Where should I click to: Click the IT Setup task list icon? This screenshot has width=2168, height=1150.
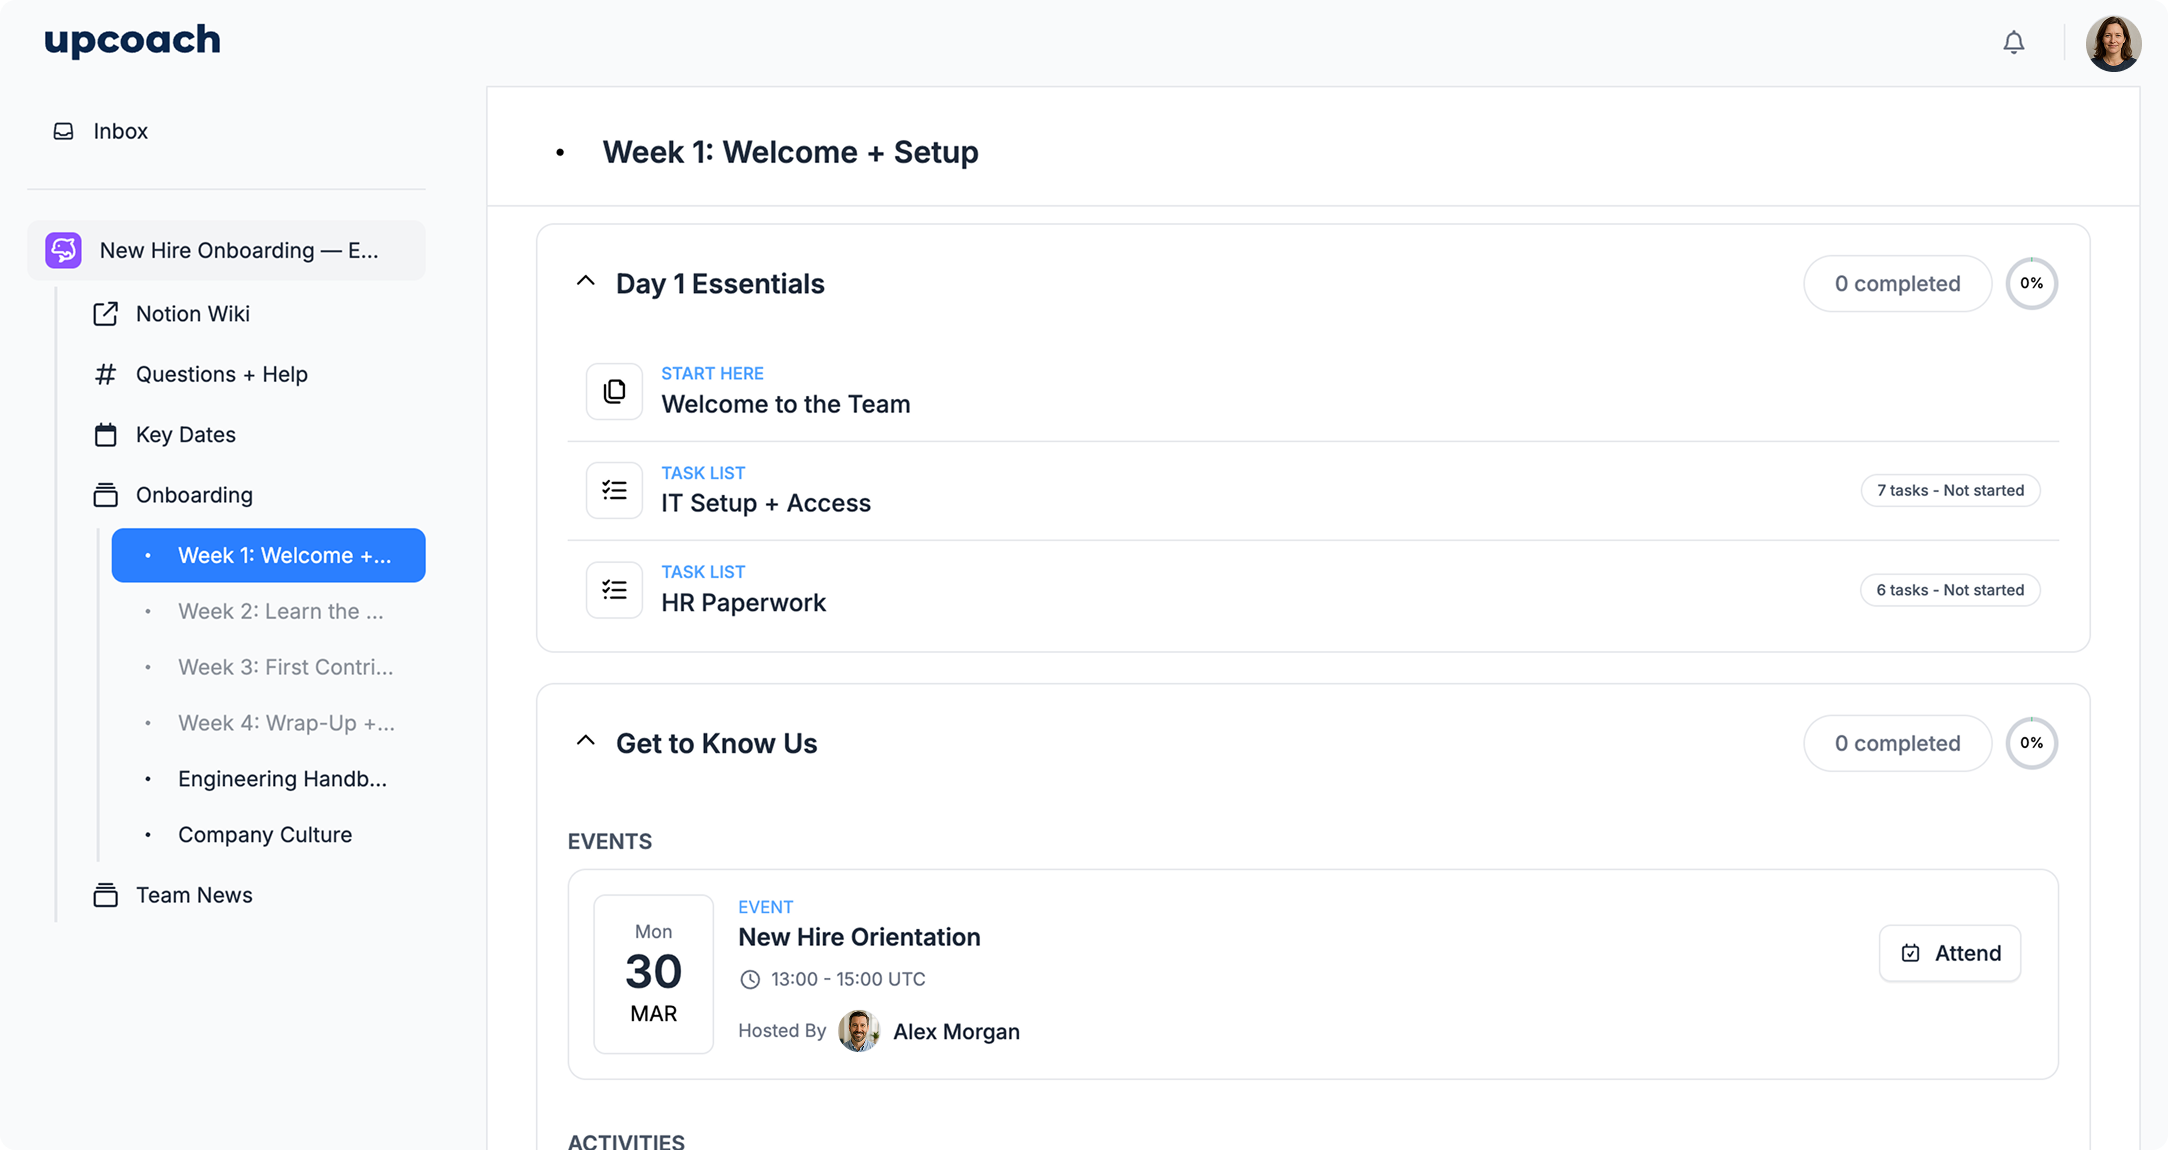(x=614, y=490)
